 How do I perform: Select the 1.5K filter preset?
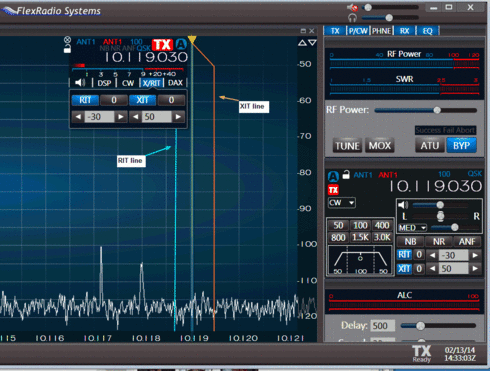360,237
